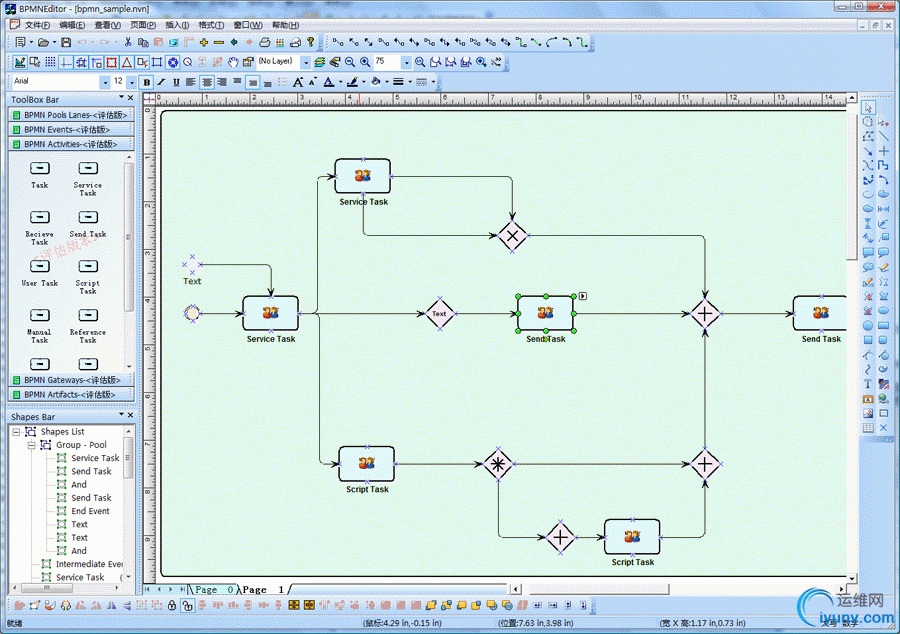Screen dimensions: 900x634
Task: Click the Copy icon in toolbar
Action: 143,42
